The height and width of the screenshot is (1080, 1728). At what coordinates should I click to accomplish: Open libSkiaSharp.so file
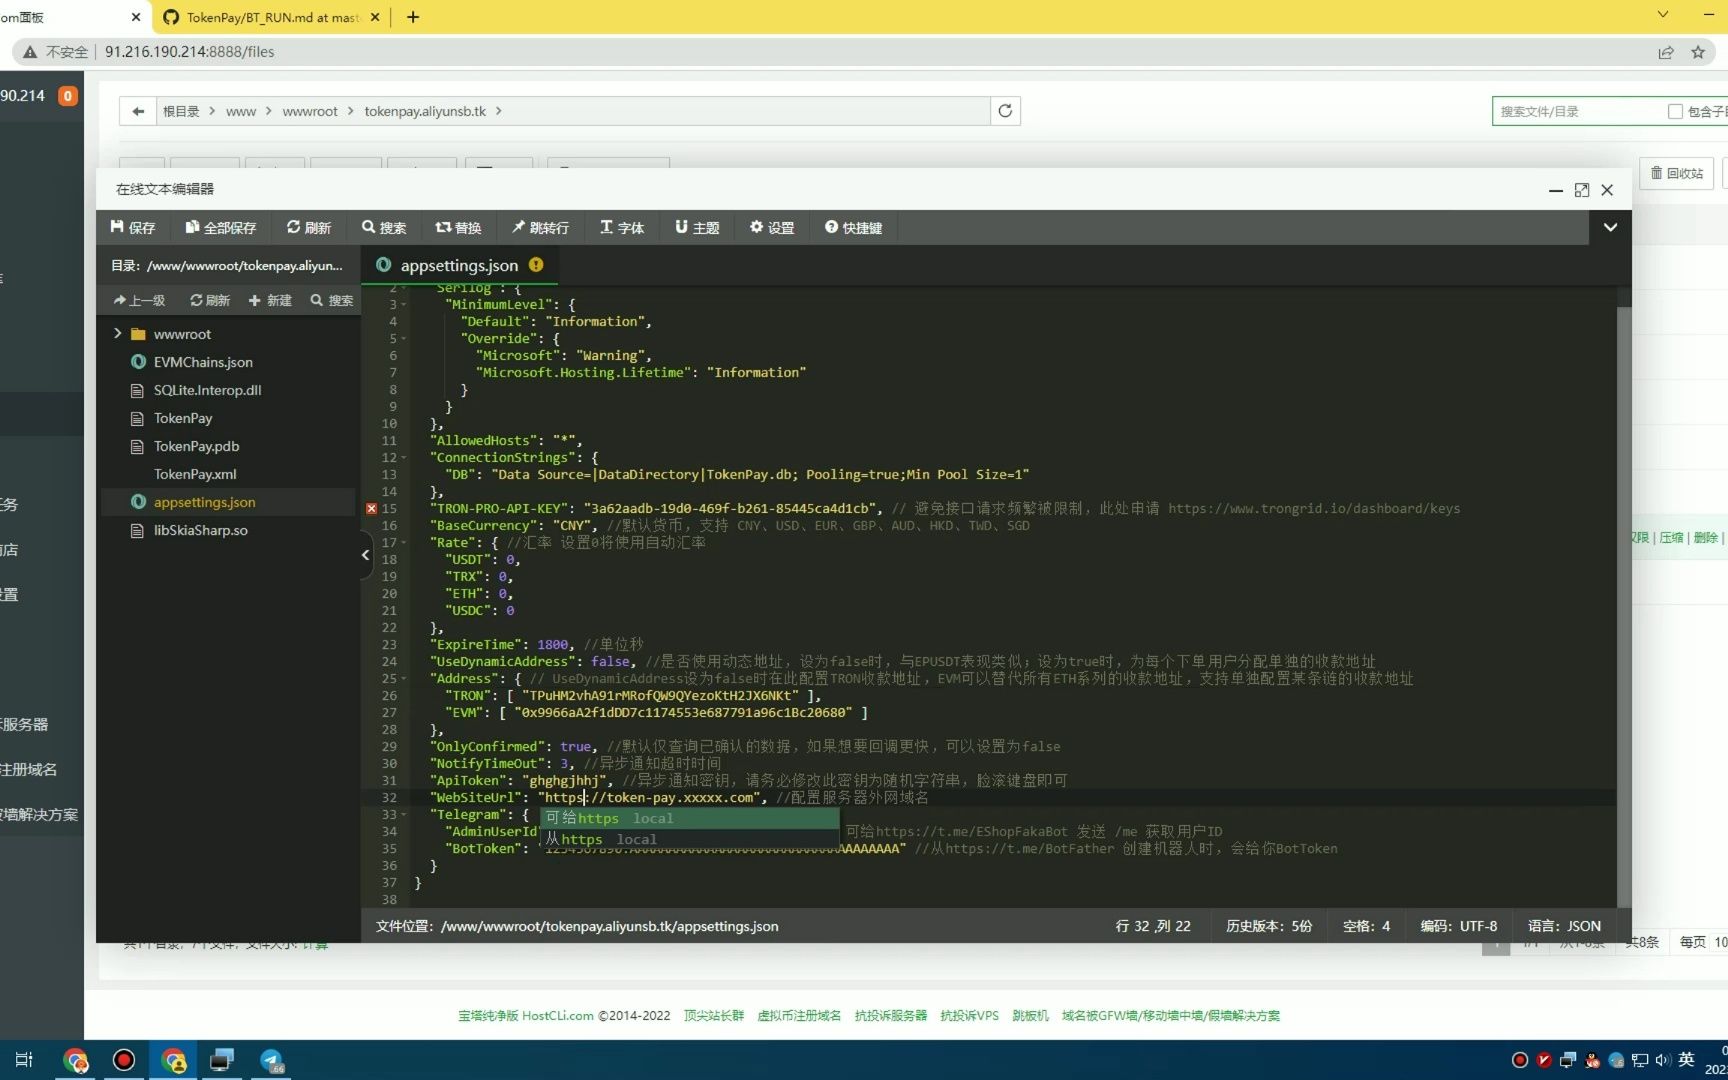pyautogui.click(x=200, y=530)
